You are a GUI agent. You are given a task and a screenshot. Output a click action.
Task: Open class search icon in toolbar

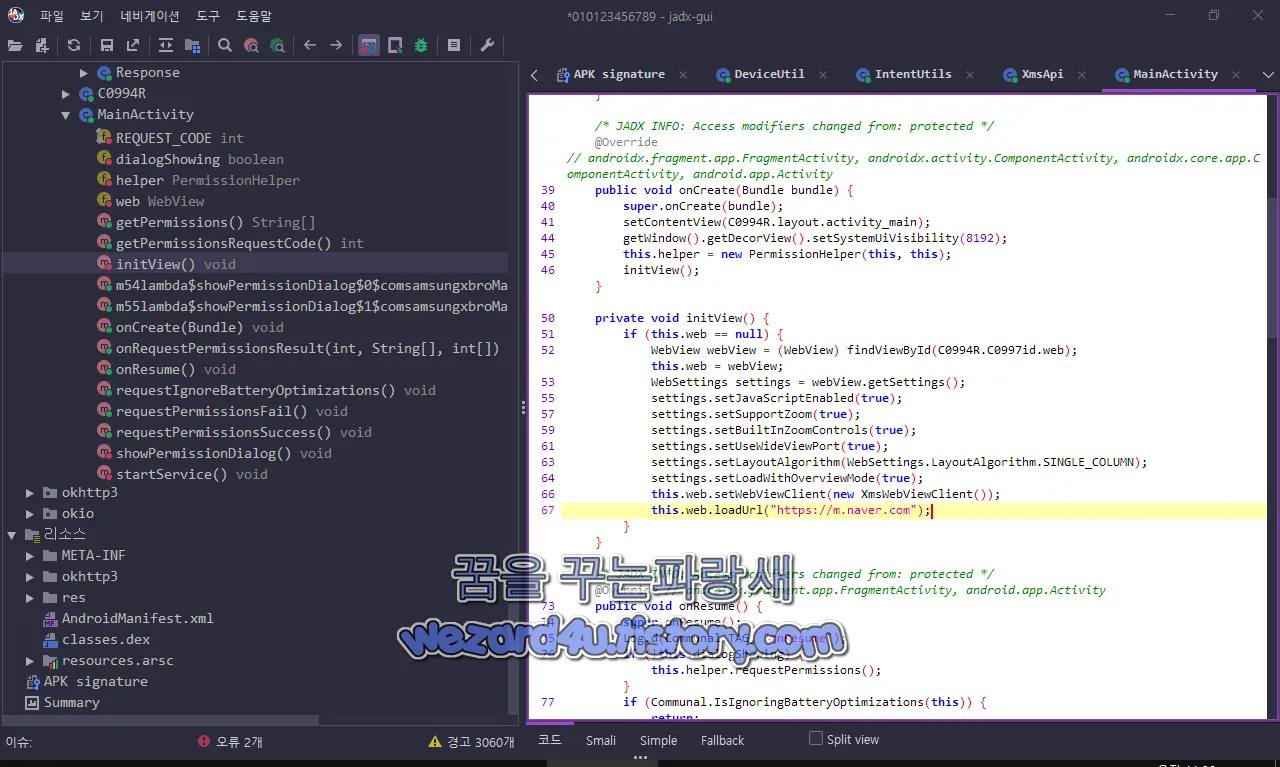coord(251,45)
